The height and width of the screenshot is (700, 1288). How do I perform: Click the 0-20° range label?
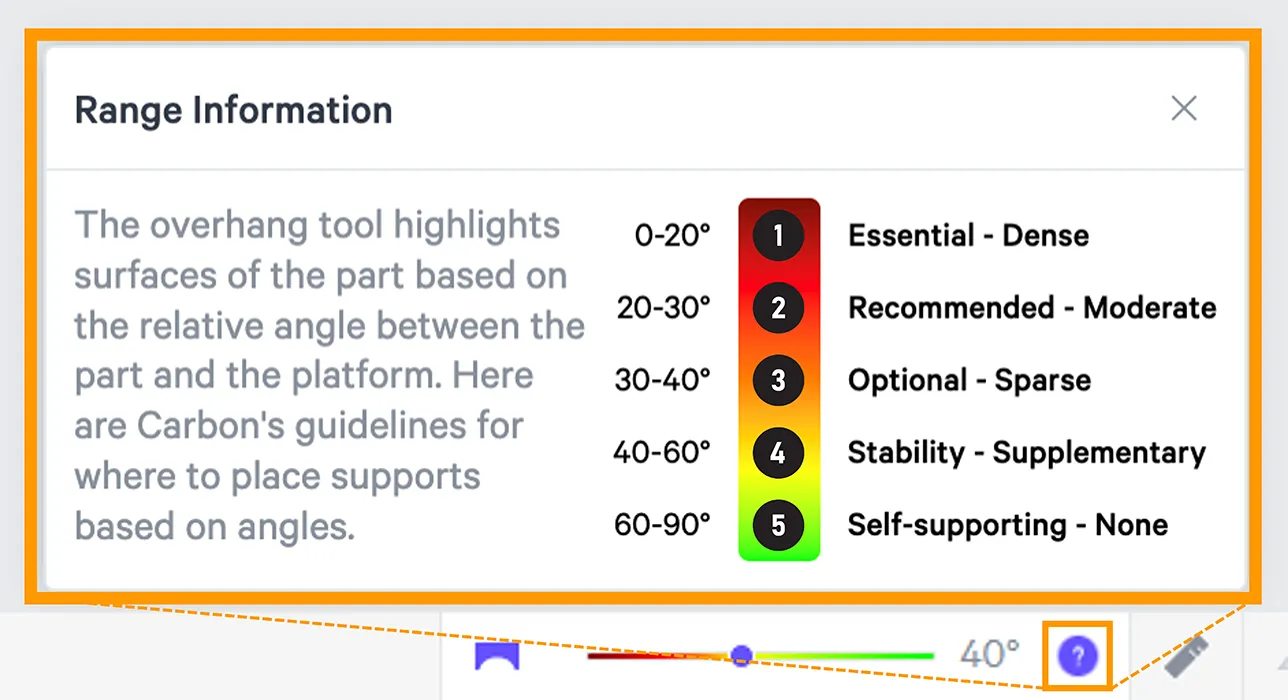[673, 236]
